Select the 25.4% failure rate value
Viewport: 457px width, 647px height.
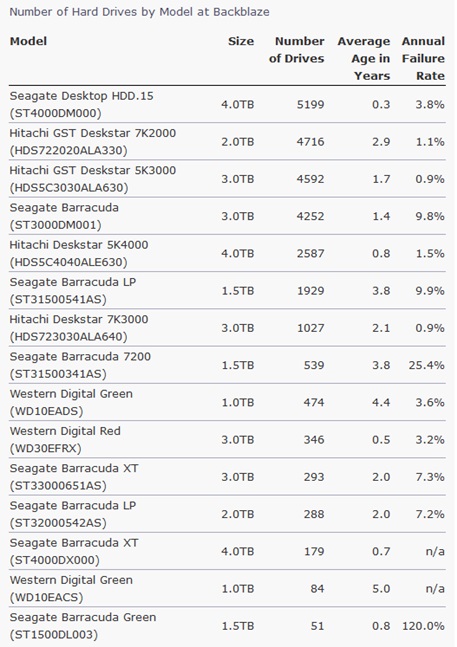coord(426,365)
